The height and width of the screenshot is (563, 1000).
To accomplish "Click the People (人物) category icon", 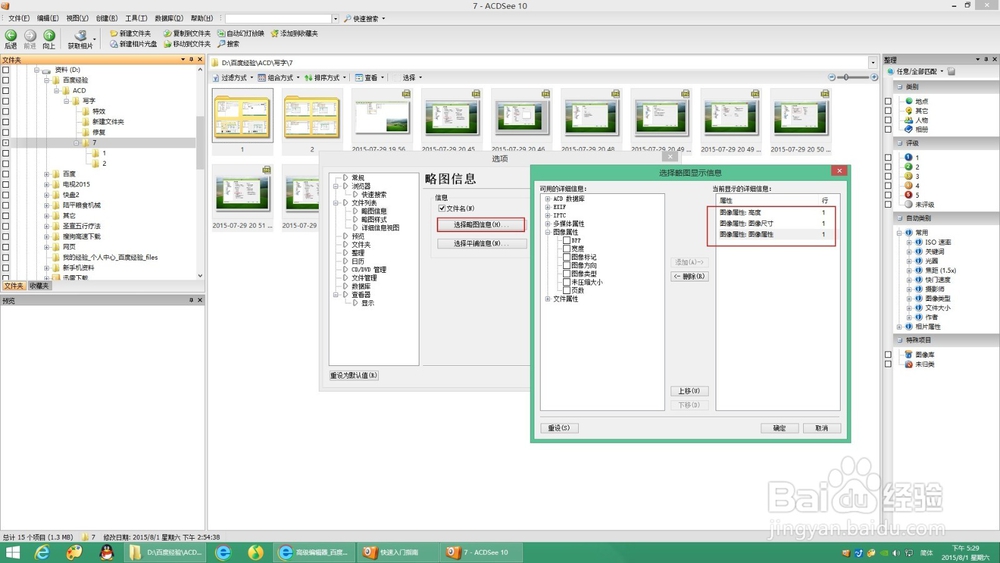I will (x=909, y=120).
